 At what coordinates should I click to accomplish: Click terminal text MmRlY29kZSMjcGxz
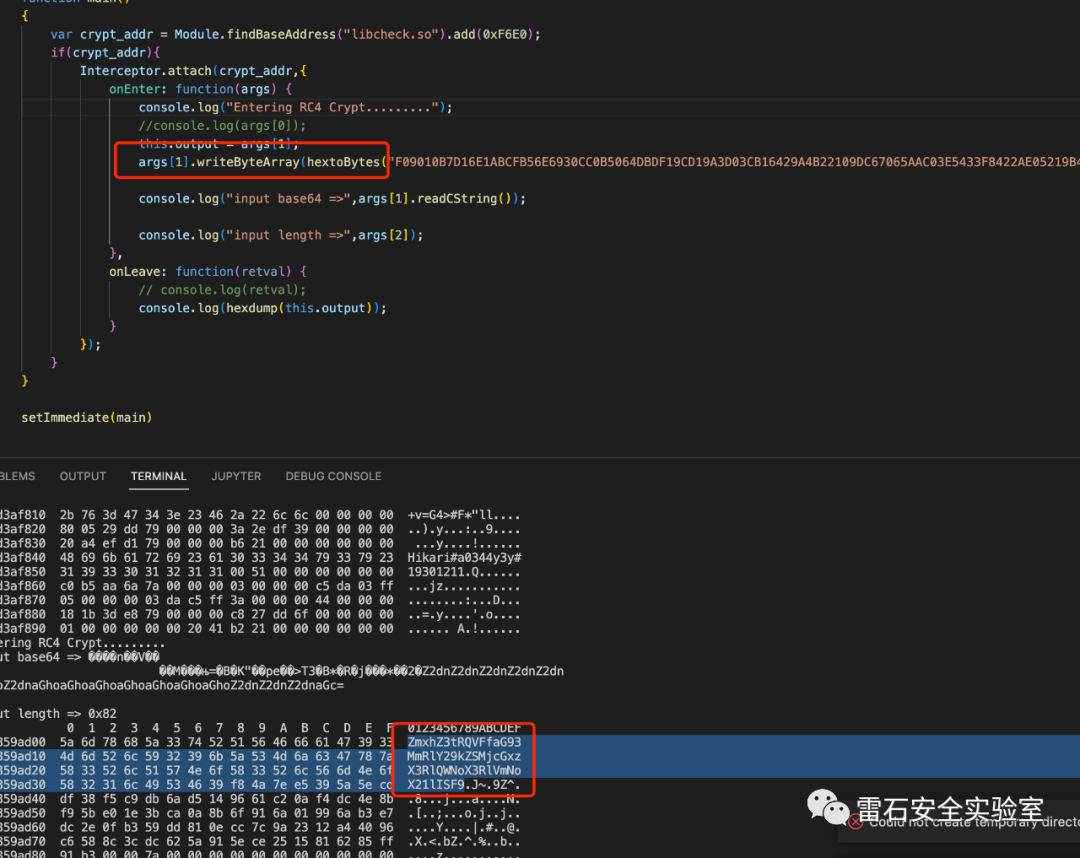(x=464, y=756)
